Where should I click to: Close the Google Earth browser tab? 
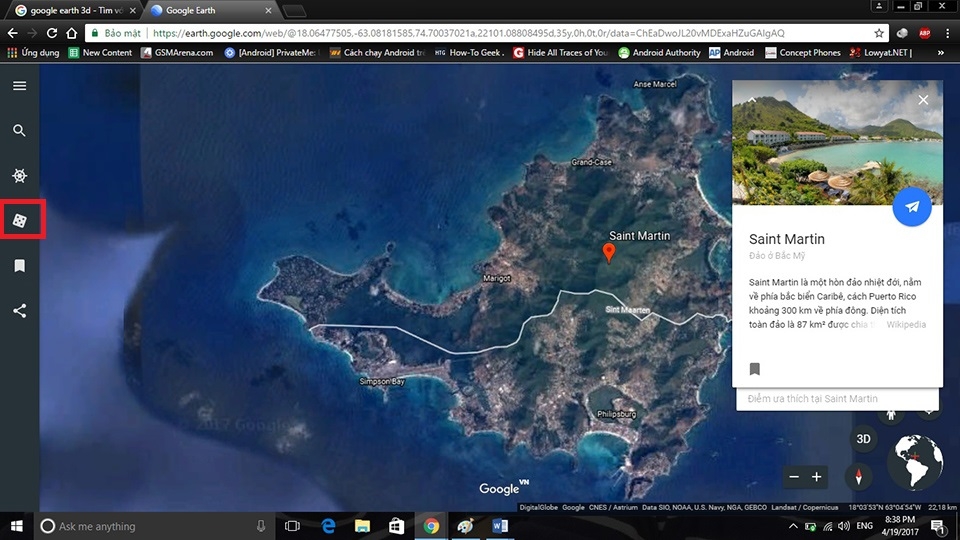coord(268,10)
